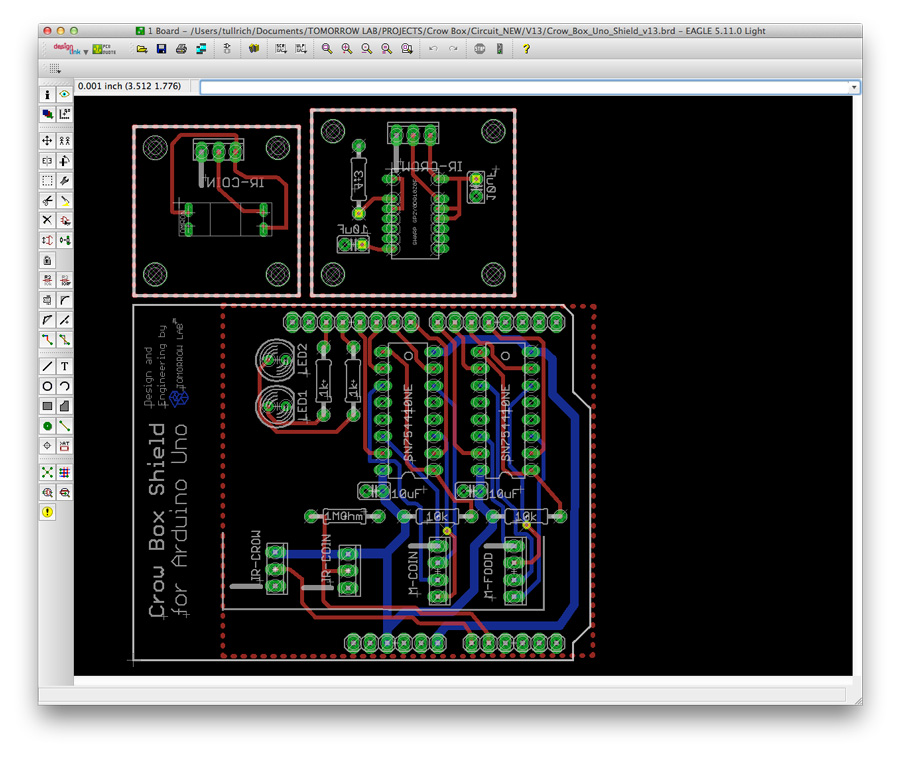
Task: Select the Via tool
Action: pos(47,426)
